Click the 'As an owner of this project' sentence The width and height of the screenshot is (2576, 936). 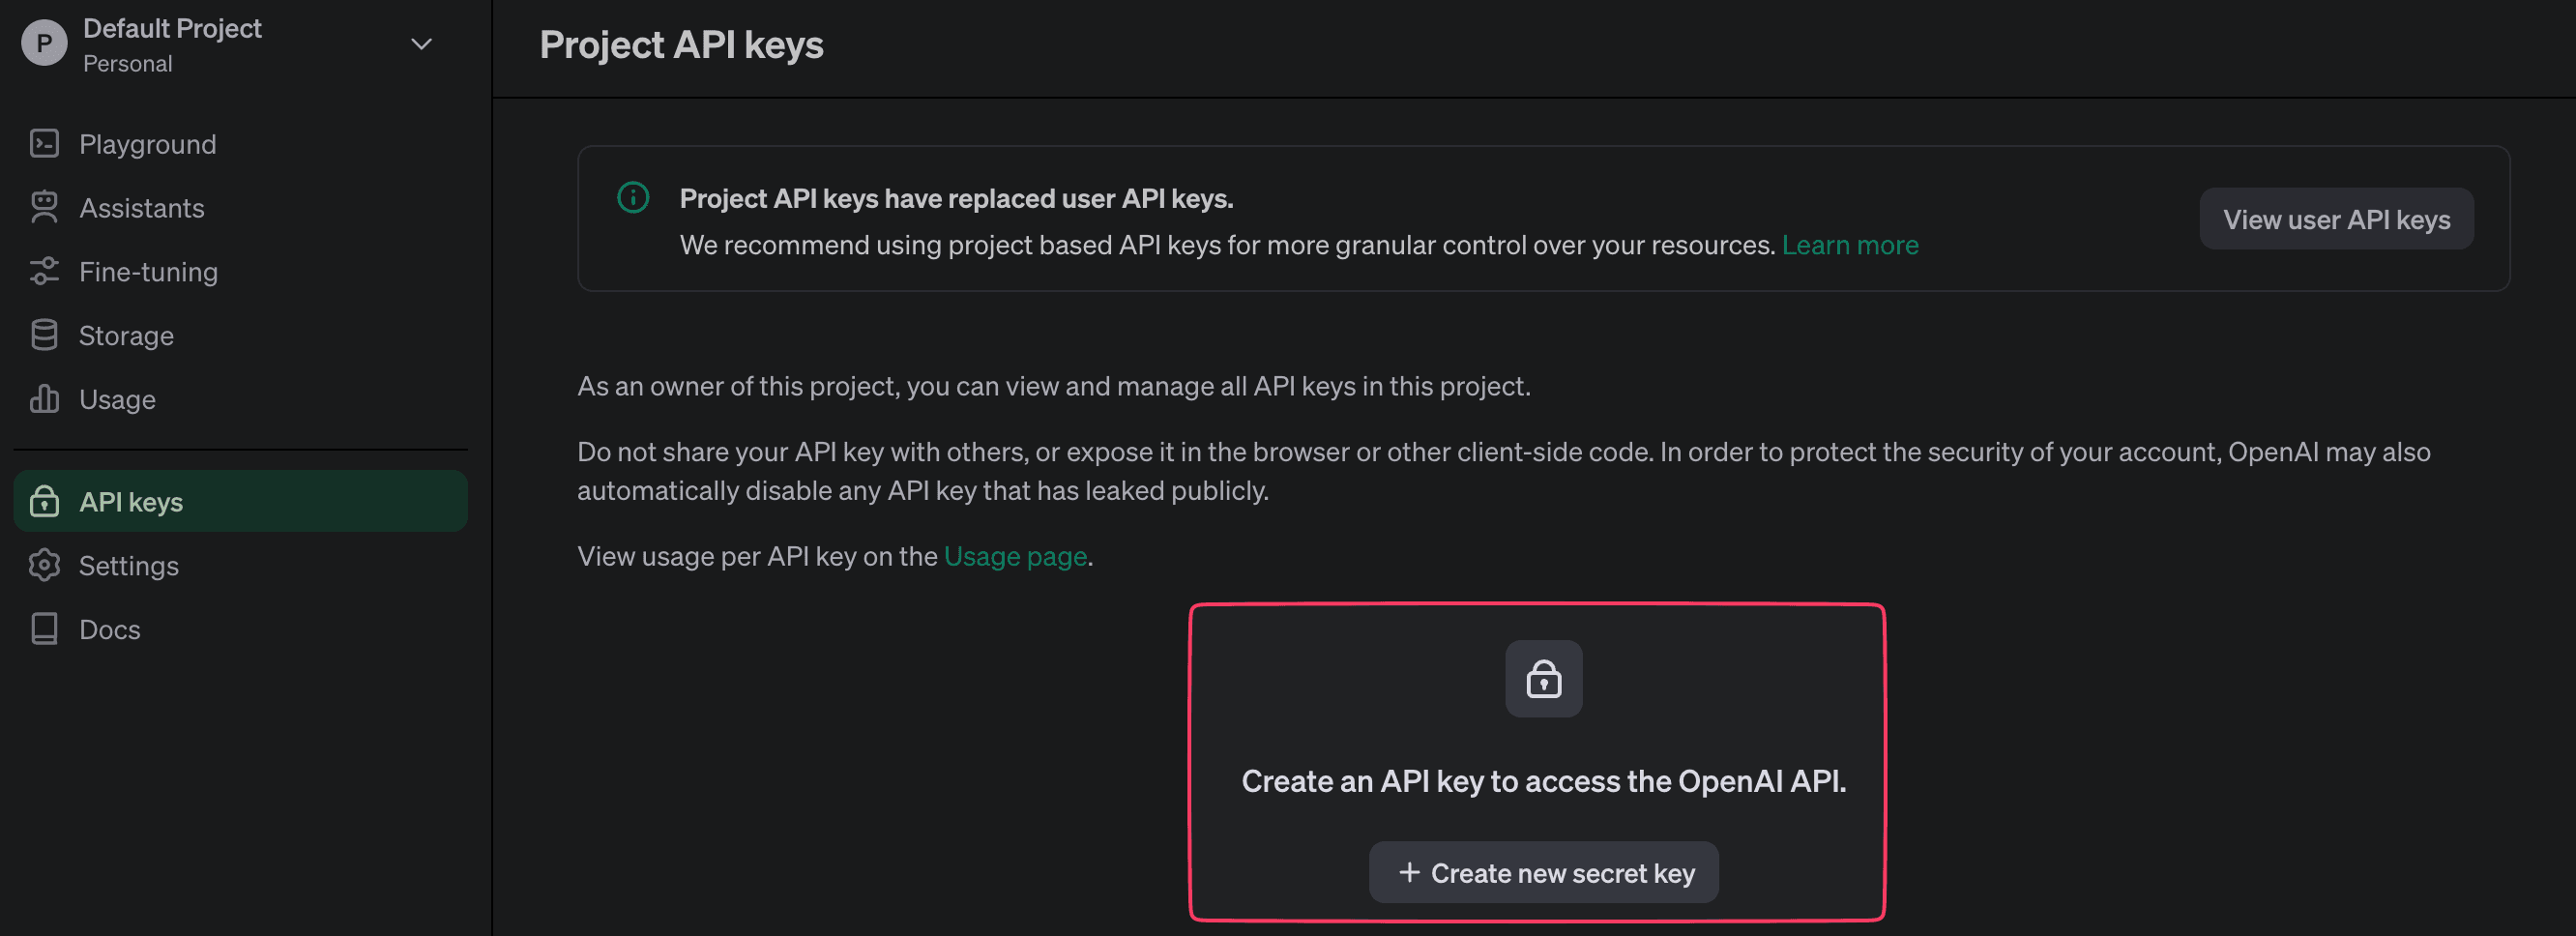[1053, 386]
